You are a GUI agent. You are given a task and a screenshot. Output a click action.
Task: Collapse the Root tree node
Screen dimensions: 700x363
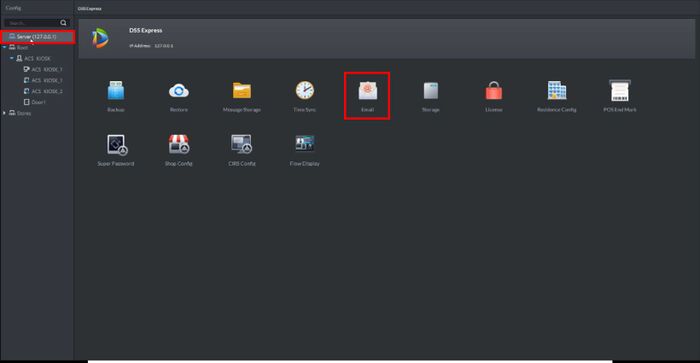4,47
